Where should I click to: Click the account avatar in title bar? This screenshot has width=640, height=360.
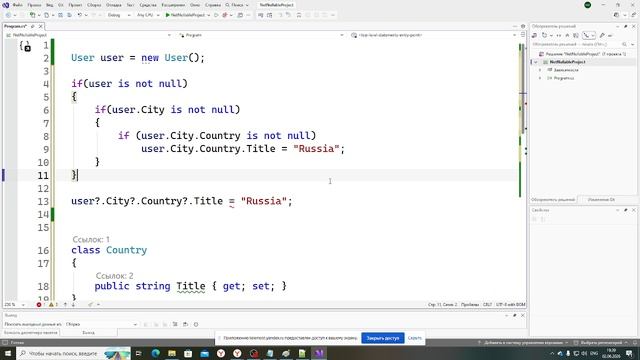click(x=588, y=5)
